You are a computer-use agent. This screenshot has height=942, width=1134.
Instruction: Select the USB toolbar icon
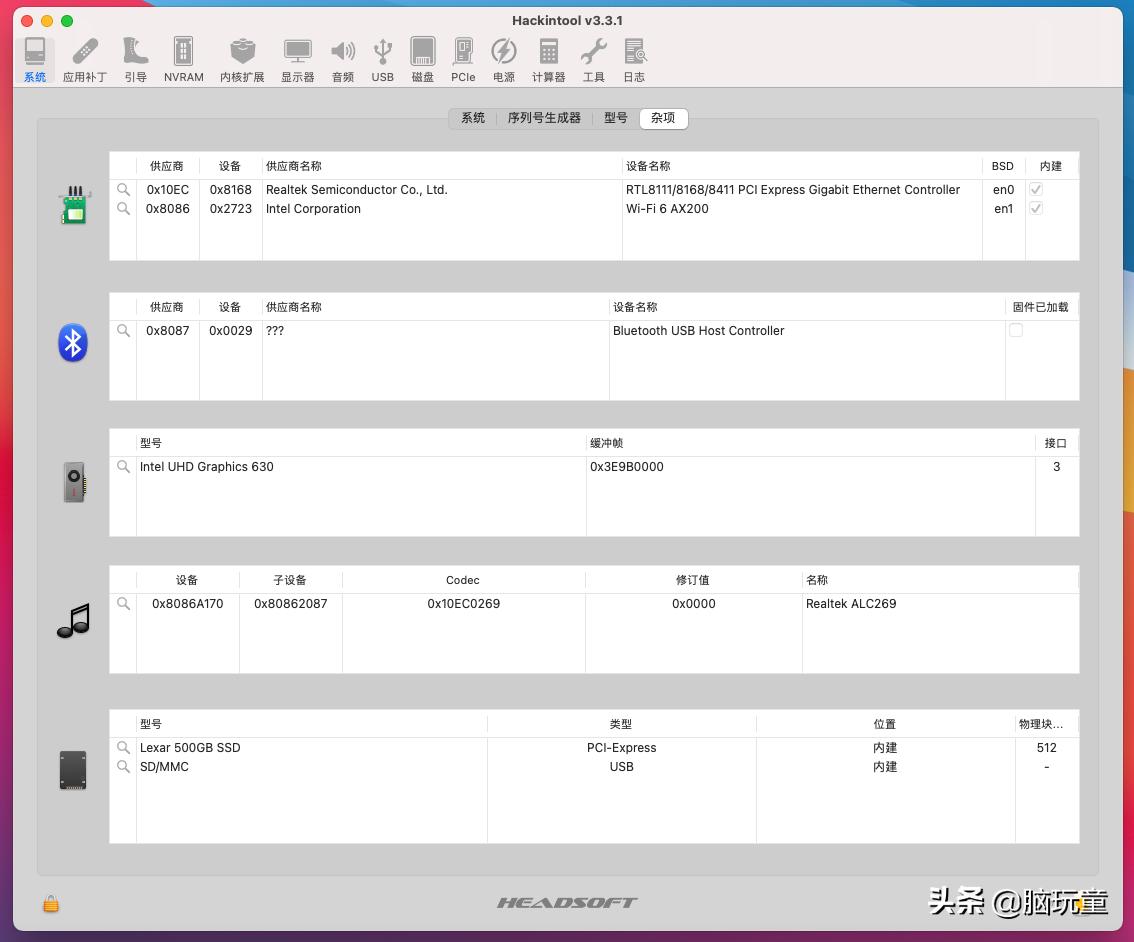383,60
